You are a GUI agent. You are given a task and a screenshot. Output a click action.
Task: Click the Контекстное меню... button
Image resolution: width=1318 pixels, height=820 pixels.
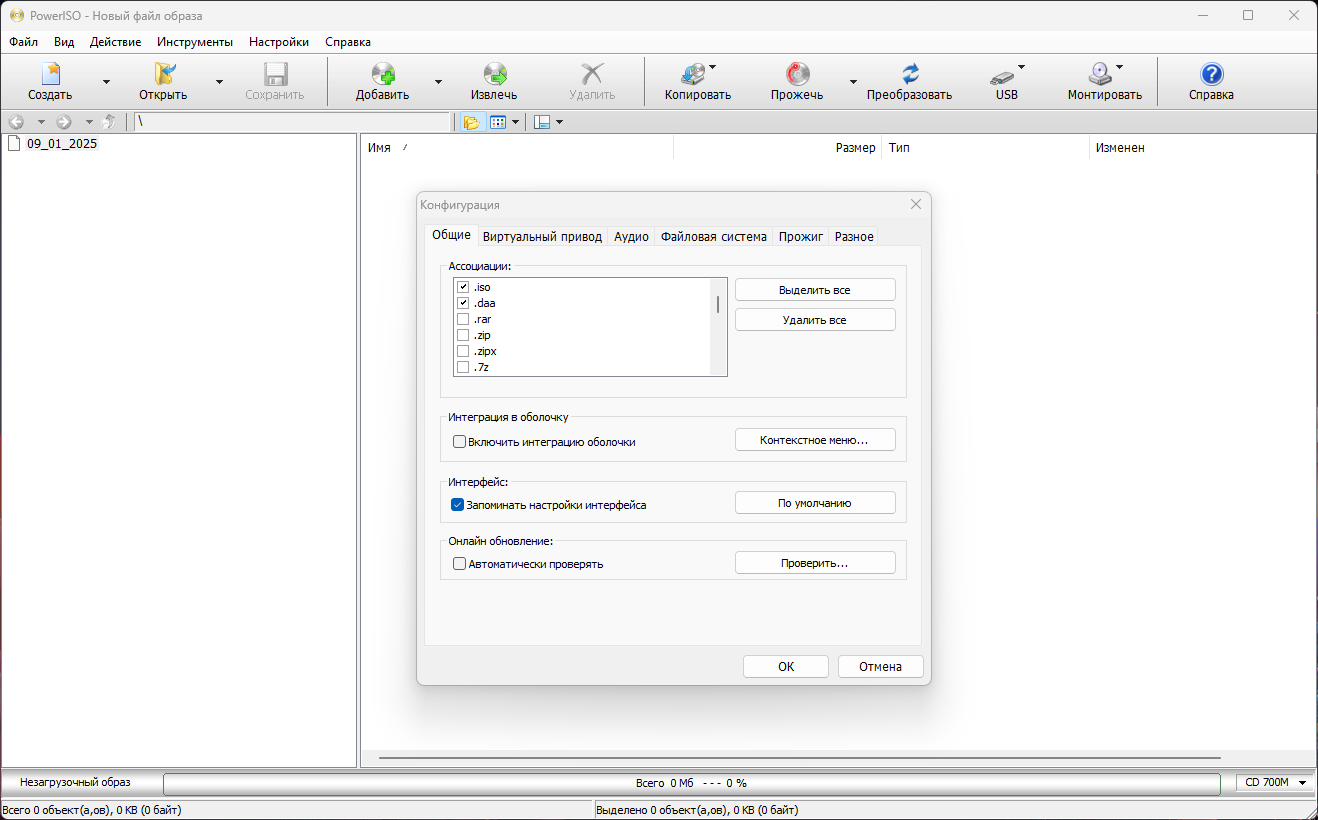(815, 440)
